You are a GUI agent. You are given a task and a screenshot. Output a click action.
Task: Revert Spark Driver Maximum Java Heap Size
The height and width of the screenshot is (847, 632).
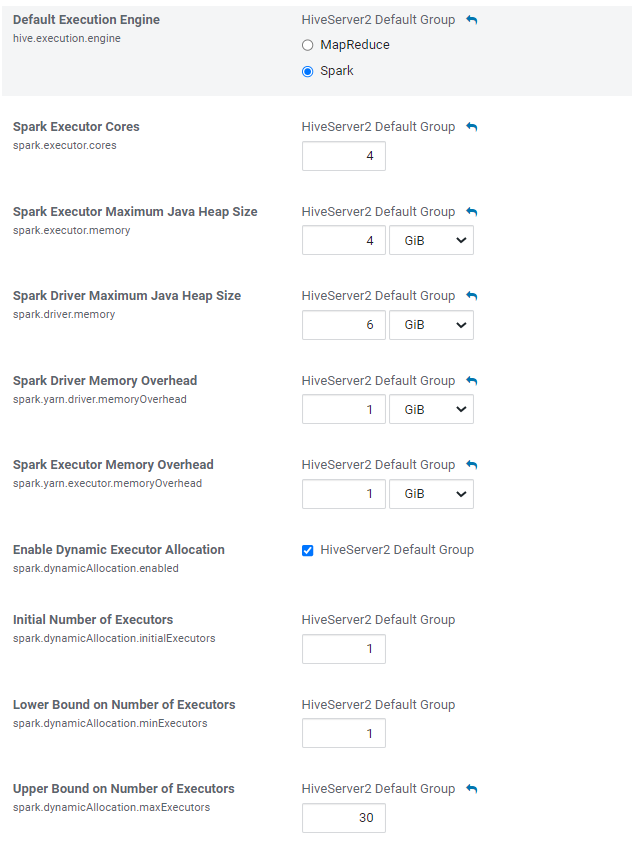[472, 296]
